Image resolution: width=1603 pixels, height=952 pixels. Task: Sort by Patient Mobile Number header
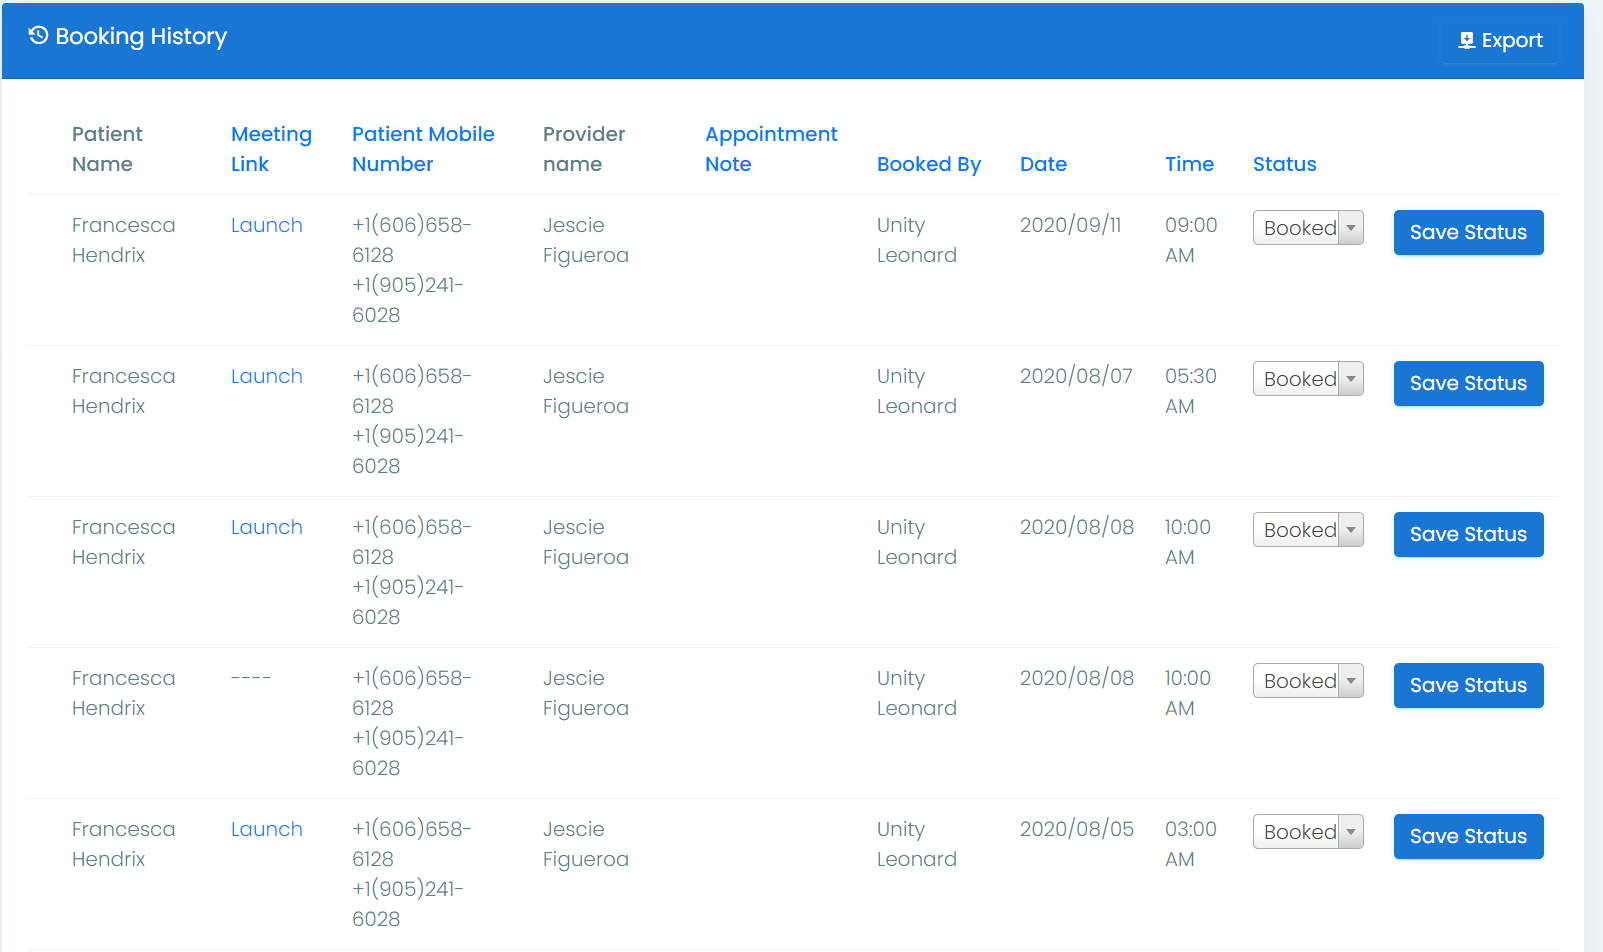click(x=423, y=149)
